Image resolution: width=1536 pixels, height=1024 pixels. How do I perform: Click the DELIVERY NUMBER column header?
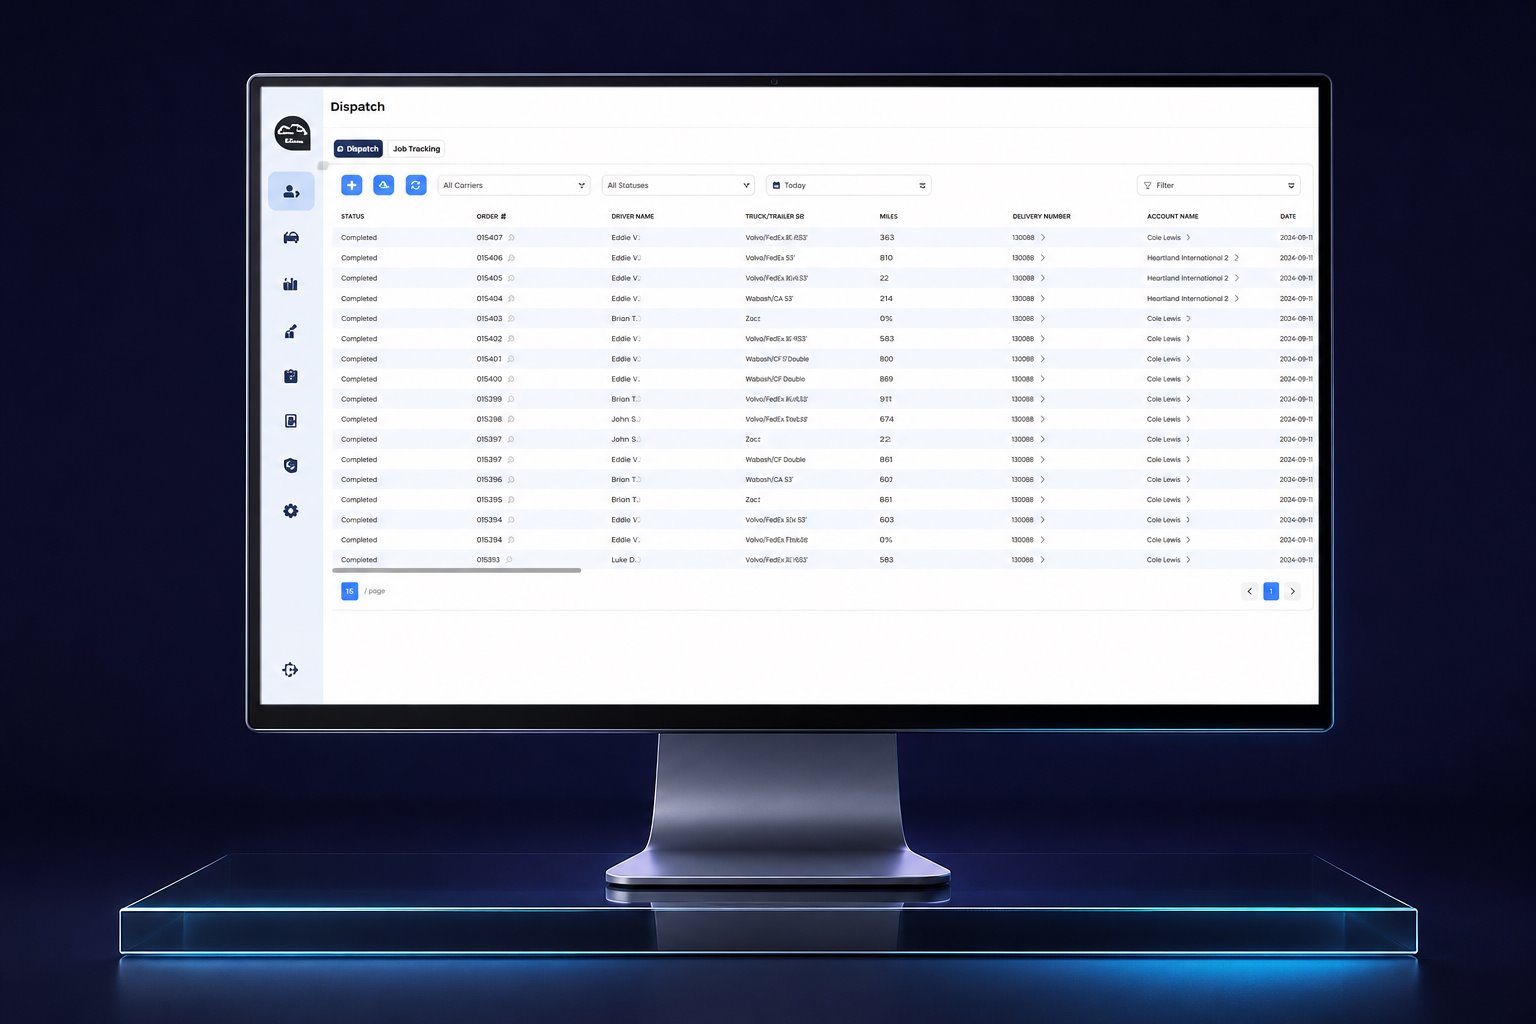(1041, 216)
